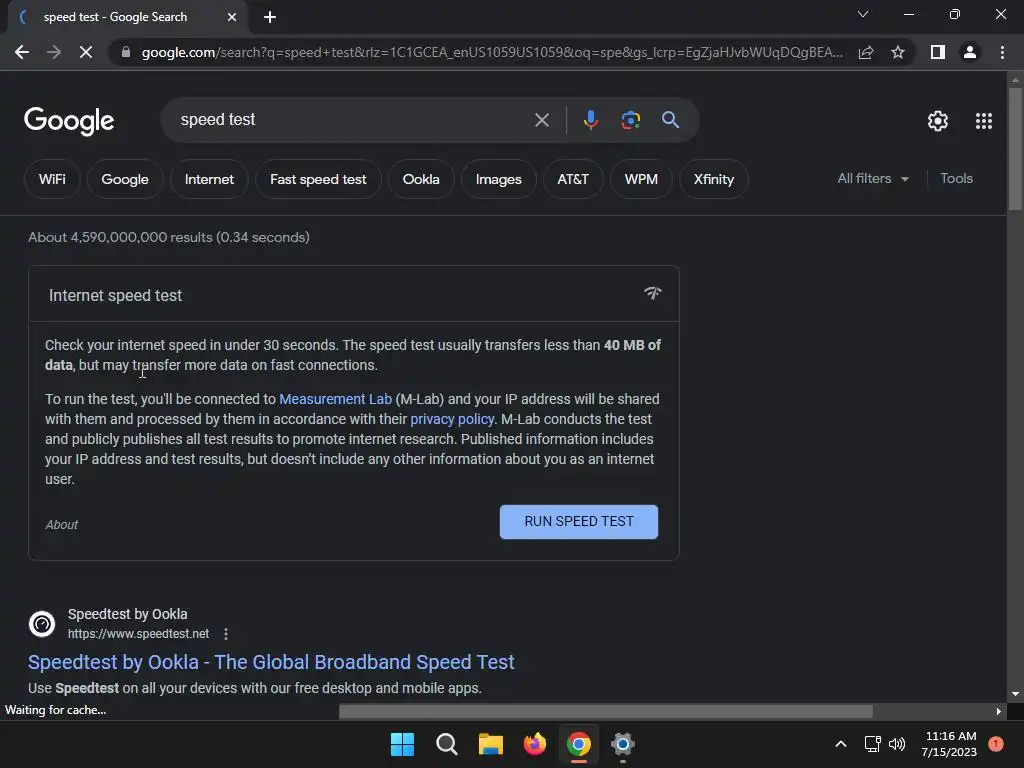Click the scroll down arrow
Screen dimensions: 1024x768
click(x=1015, y=694)
